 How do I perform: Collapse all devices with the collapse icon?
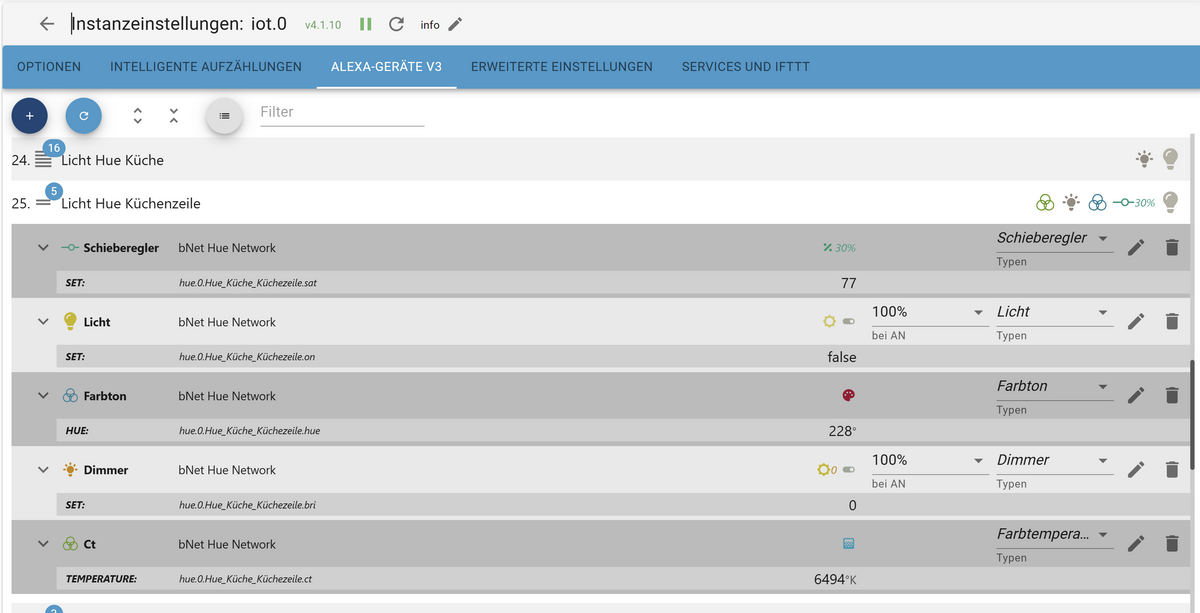(x=173, y=115)
